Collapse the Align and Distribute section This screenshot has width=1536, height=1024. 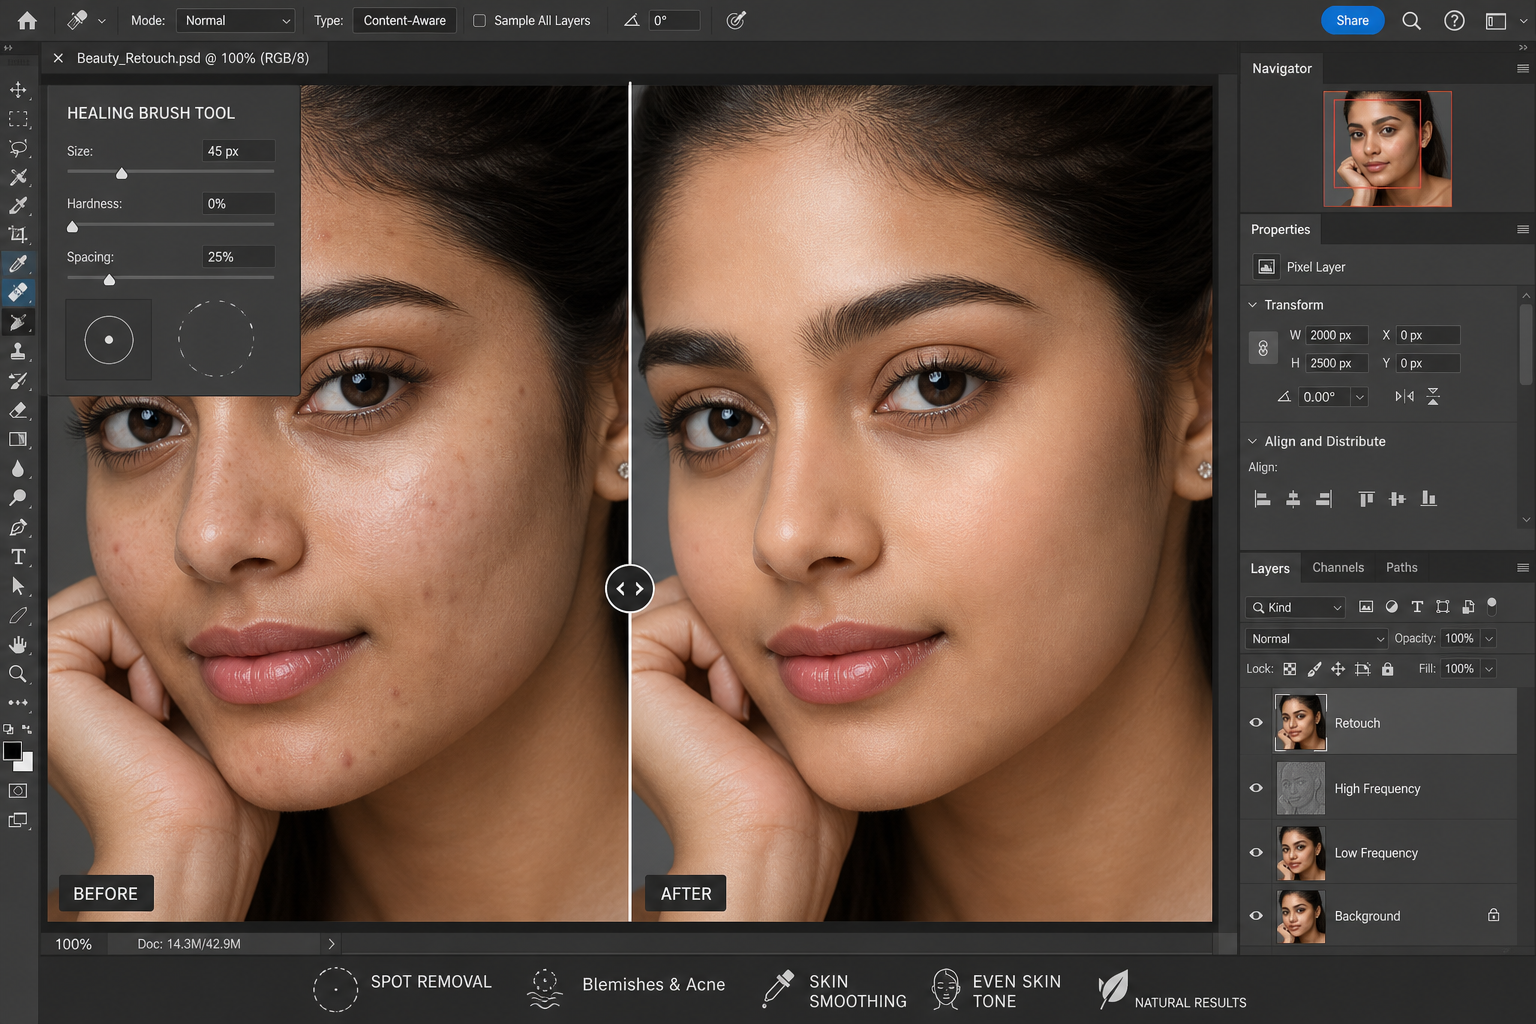(1252, 441)
